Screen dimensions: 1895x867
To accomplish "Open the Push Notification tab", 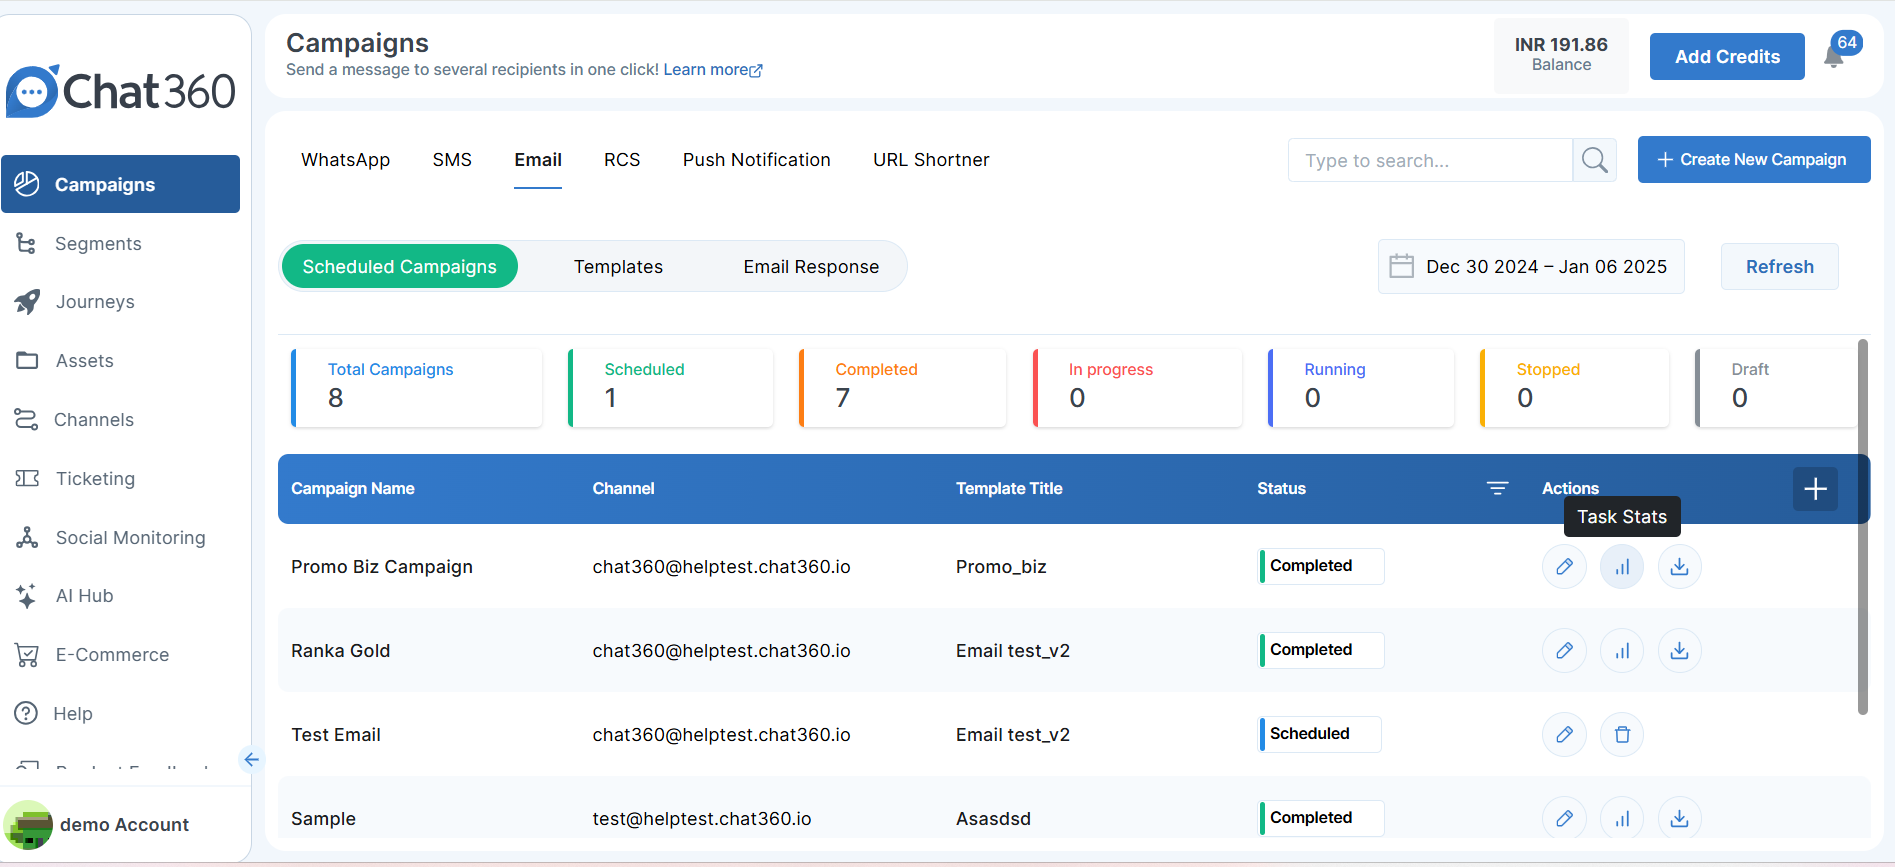I will pyautogui.click(x=757, y=160).
